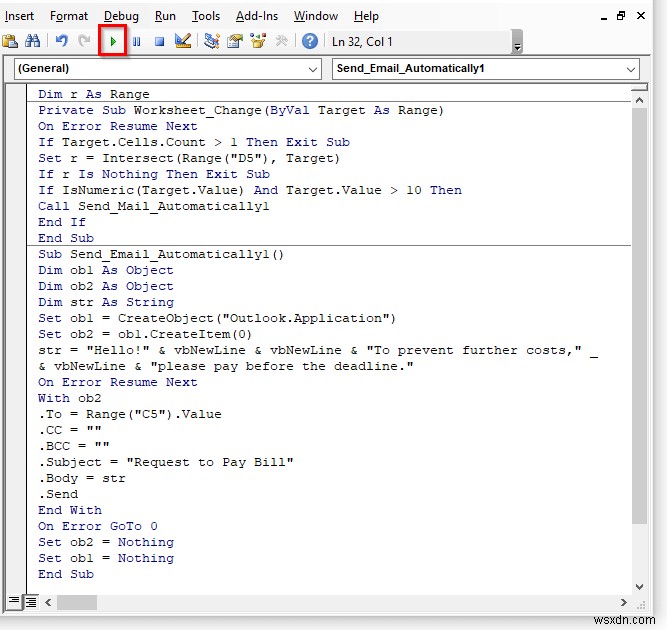Restore down the code window
This screenshot has height=630, width=667.
(621, 16)
